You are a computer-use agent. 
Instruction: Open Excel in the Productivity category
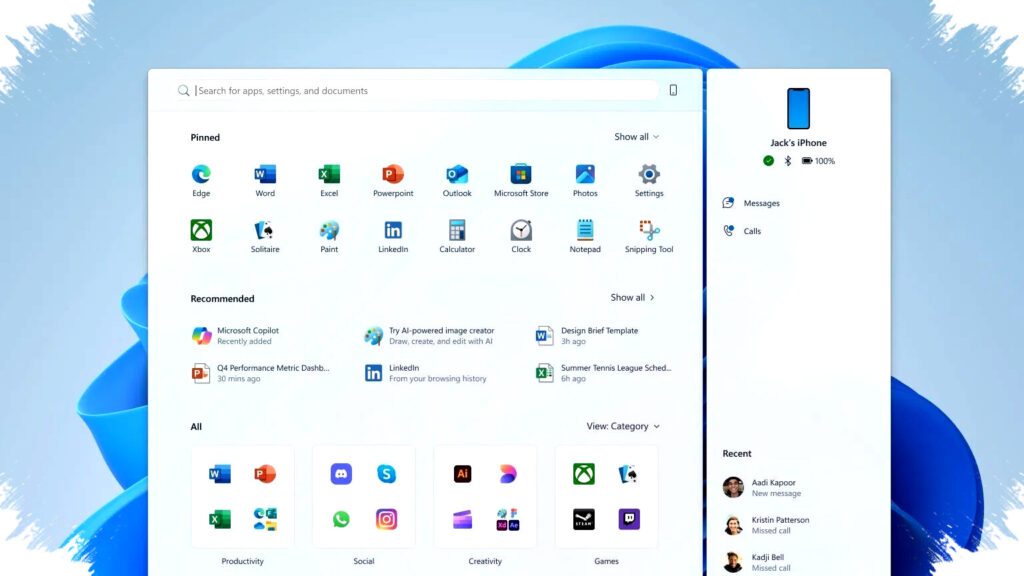[x=219, y=519]
